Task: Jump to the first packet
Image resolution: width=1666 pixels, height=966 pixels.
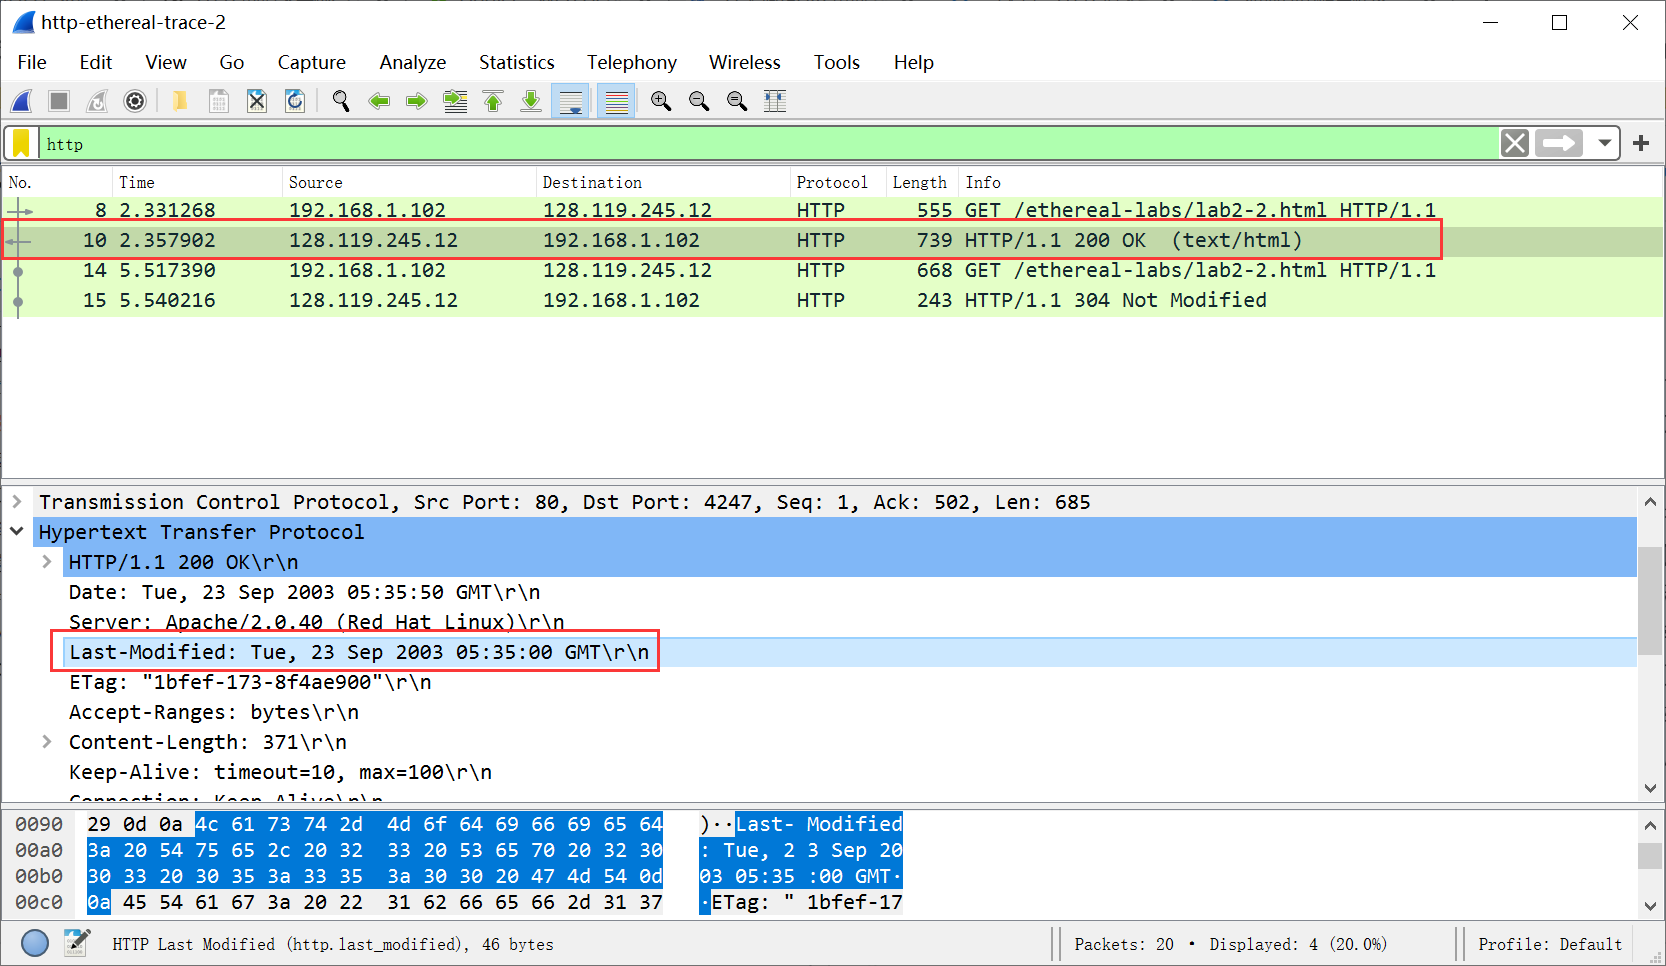Action: tap(493, 101)
